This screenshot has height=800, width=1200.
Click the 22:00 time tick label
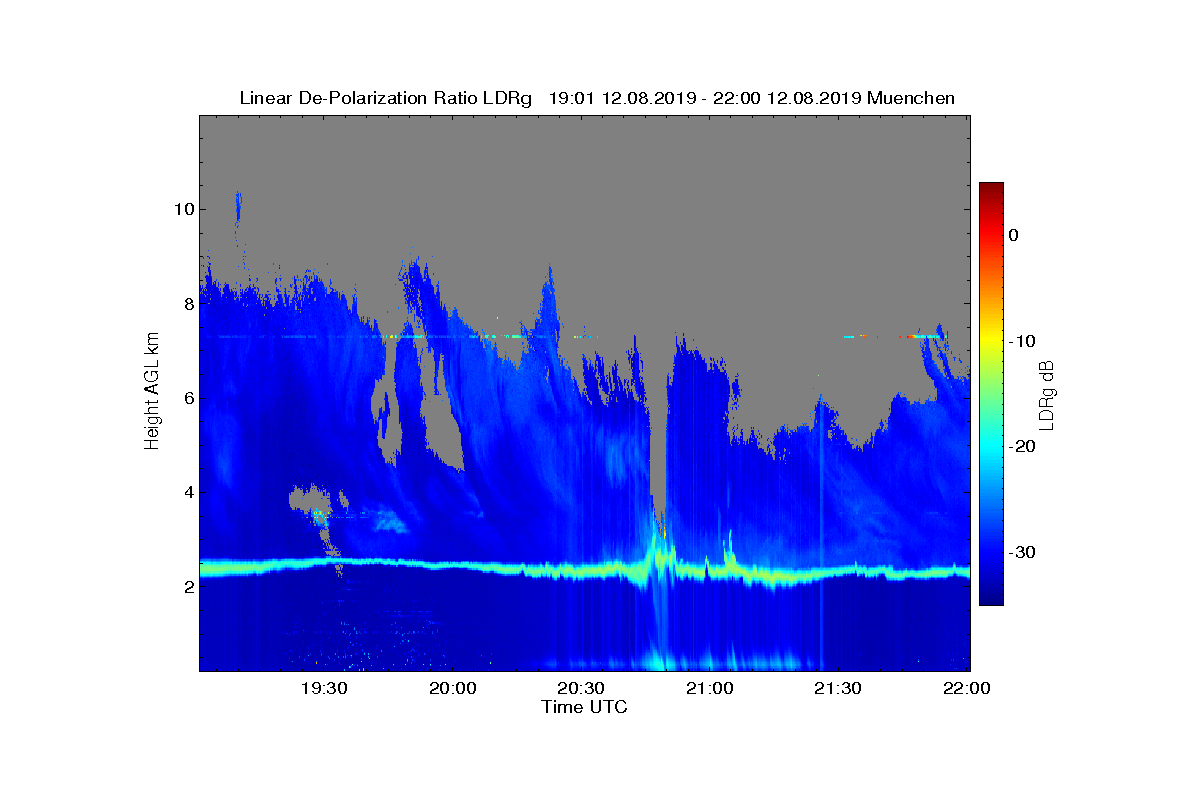(x=967, y=688)
